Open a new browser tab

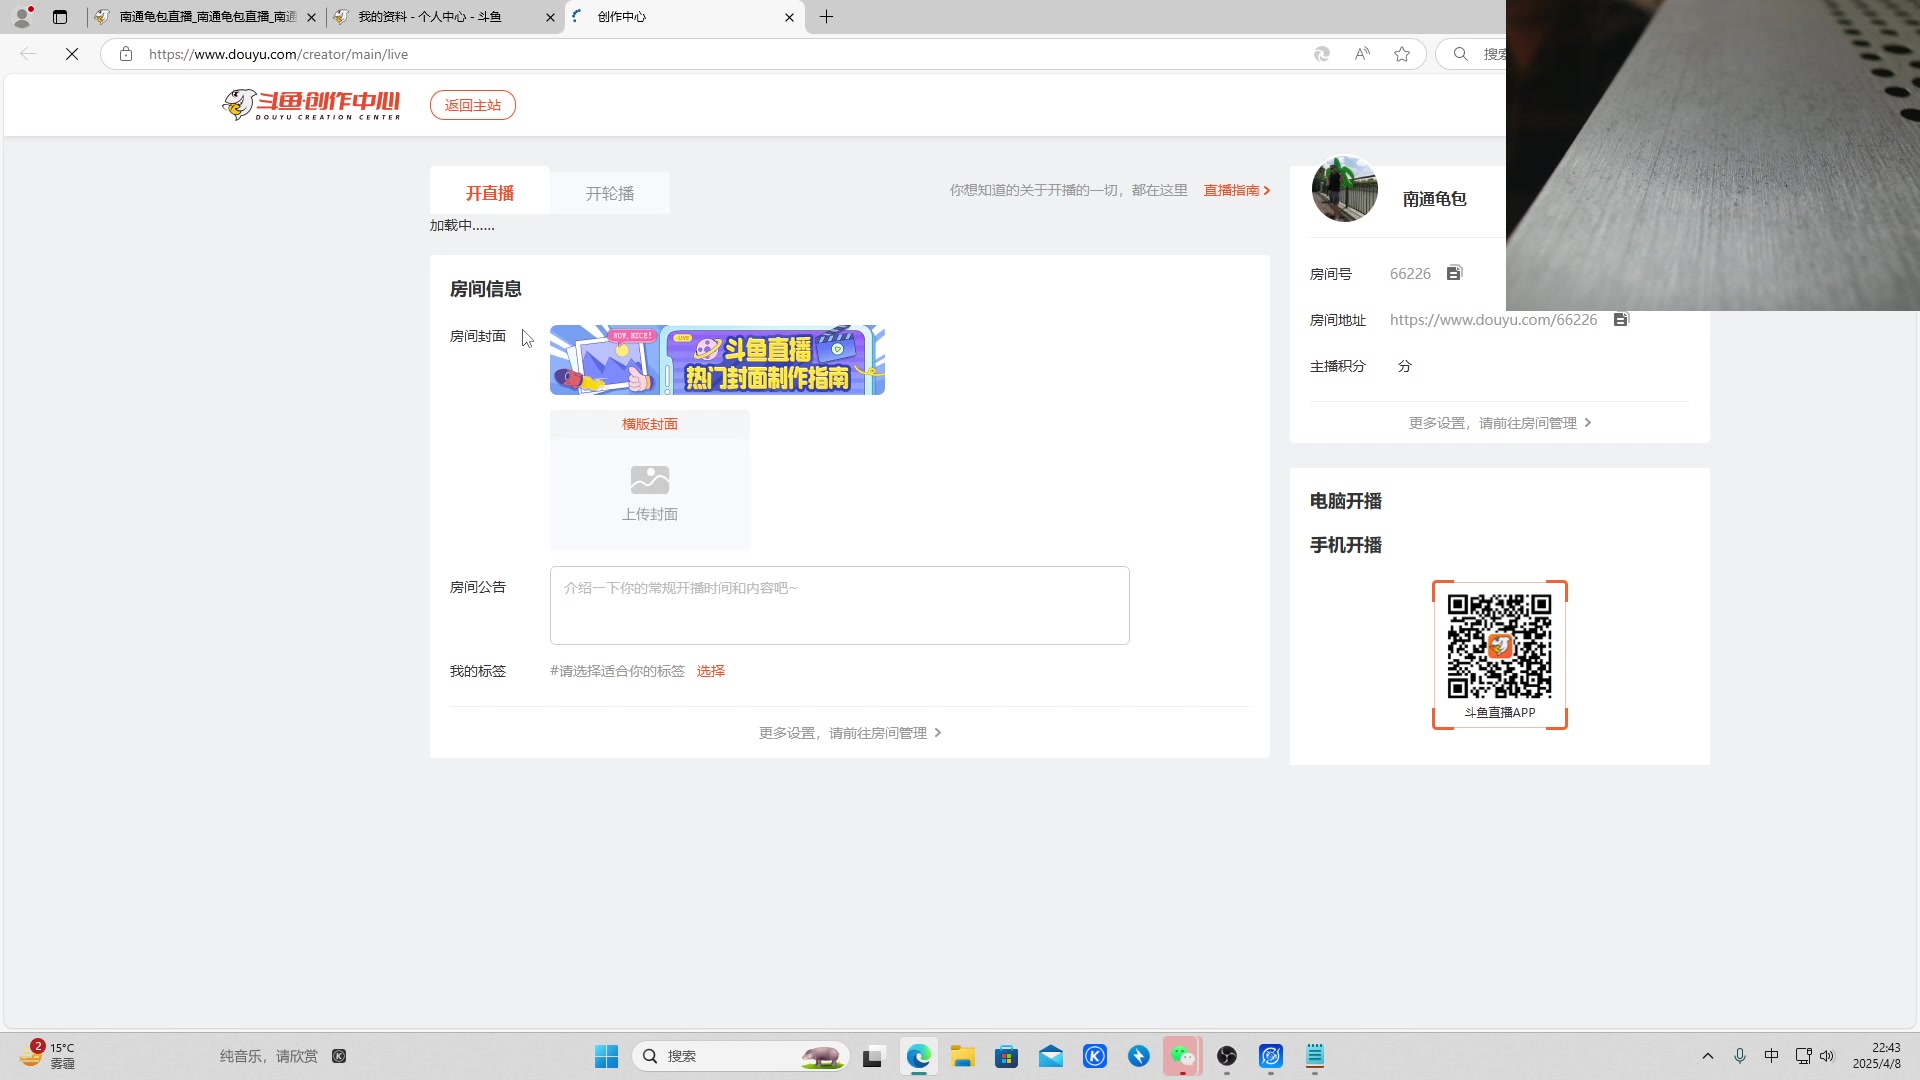coord(826,16)
